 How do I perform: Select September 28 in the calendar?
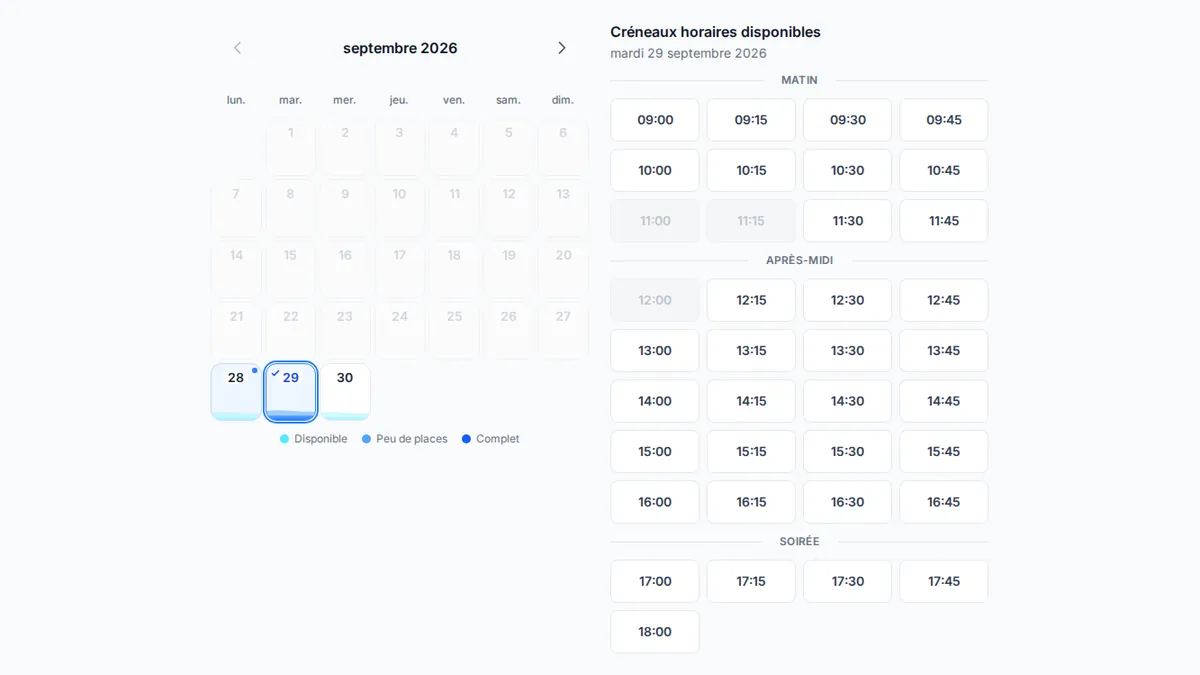click(x=236, y=392)
